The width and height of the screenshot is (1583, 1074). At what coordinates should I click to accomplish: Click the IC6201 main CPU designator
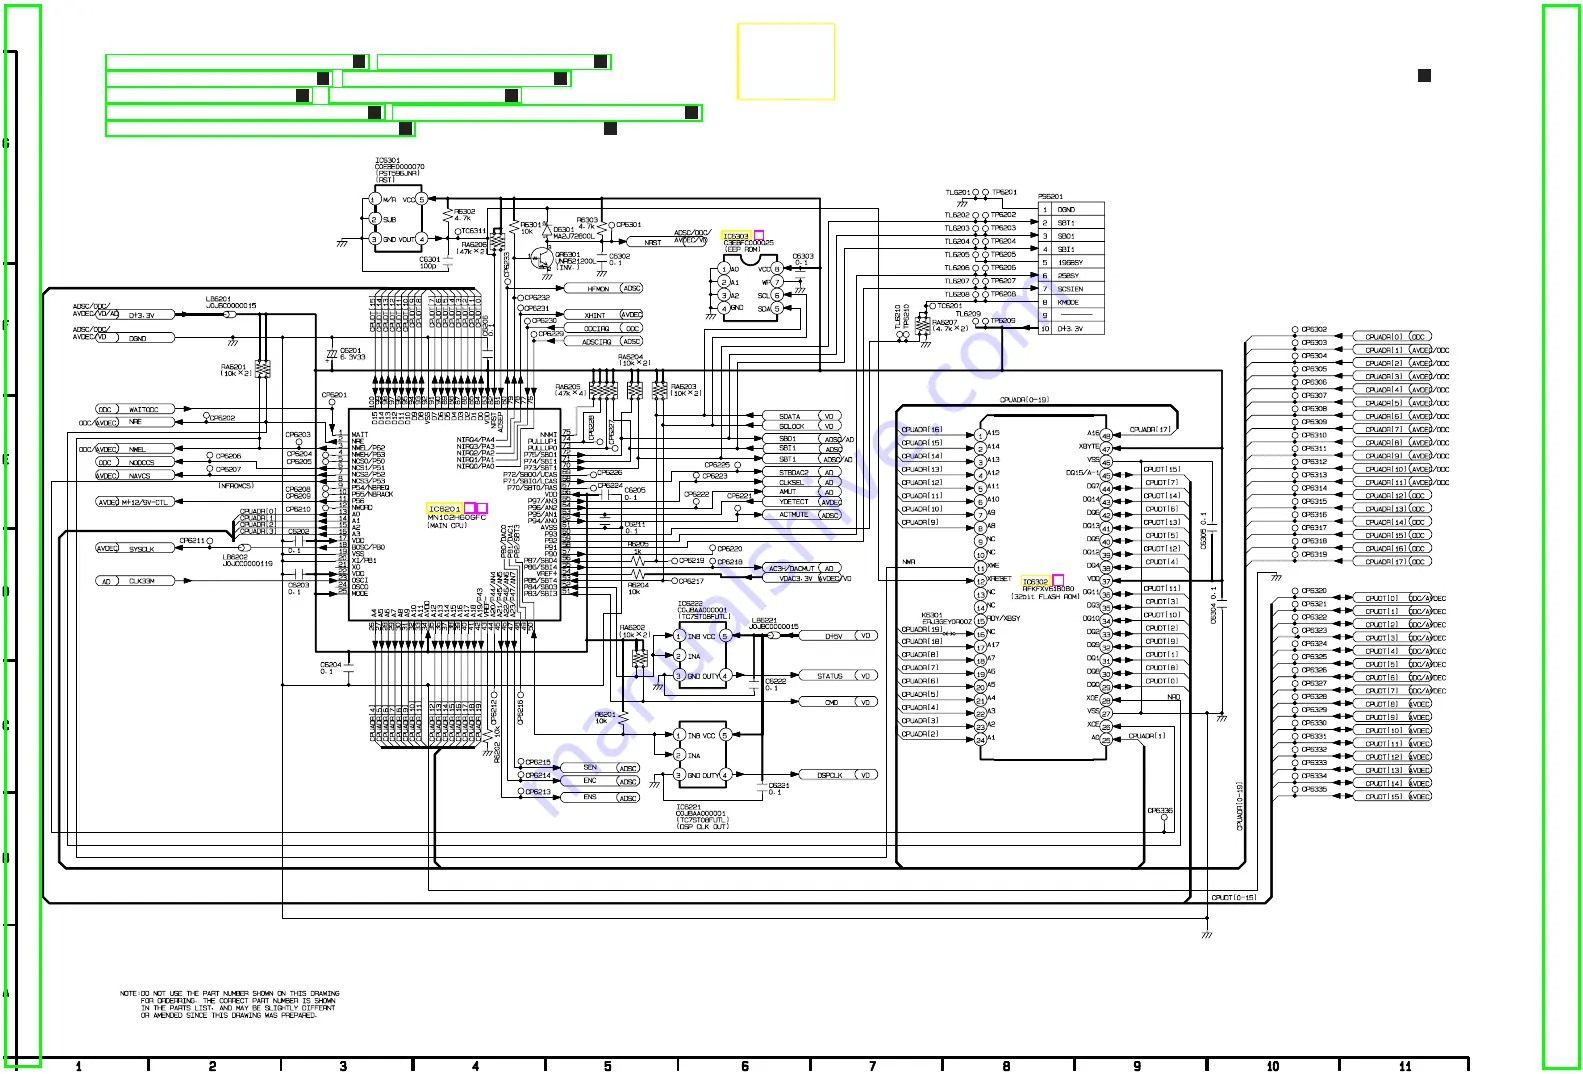coord(444,509)
